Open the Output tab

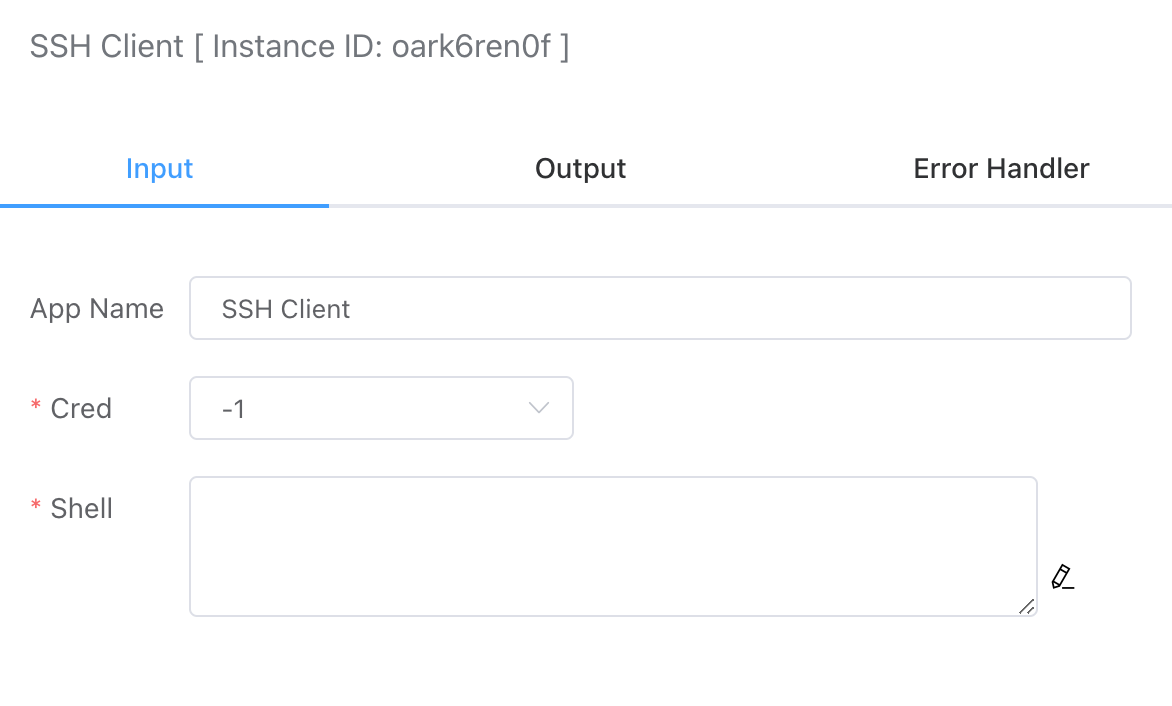[580, 168]
